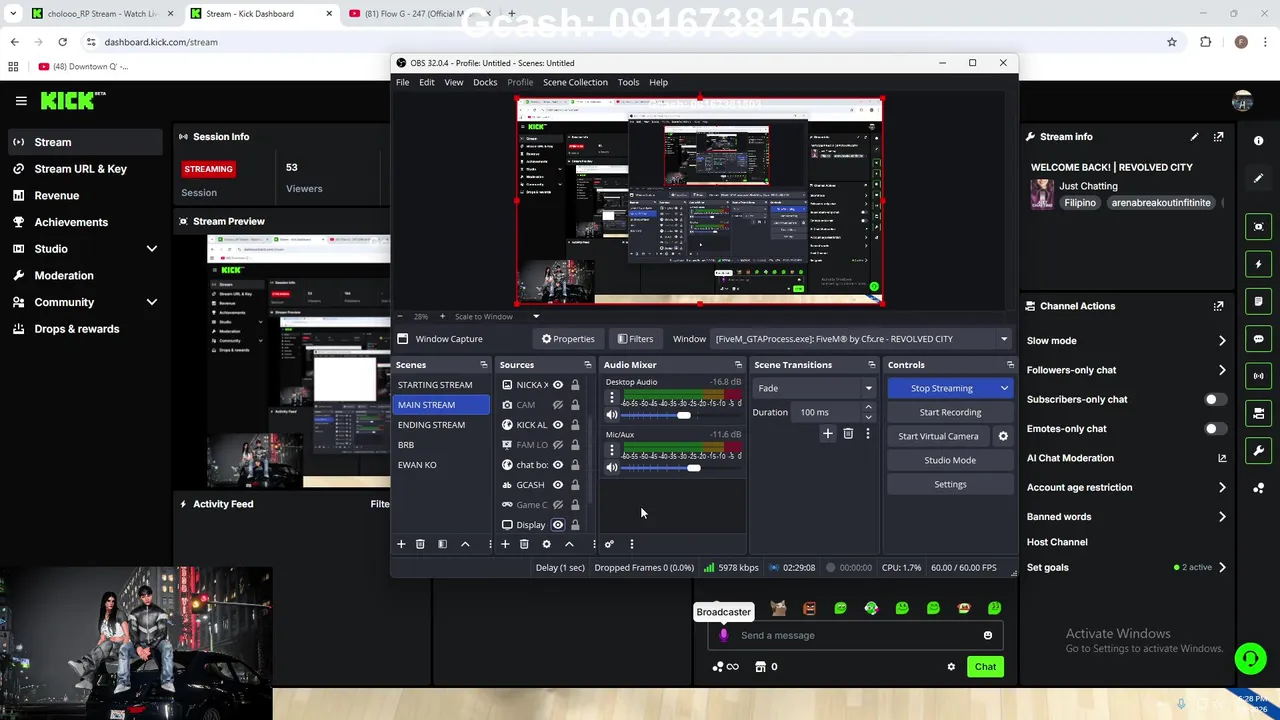
Task: Click Start Recording button
Action: 950,412
